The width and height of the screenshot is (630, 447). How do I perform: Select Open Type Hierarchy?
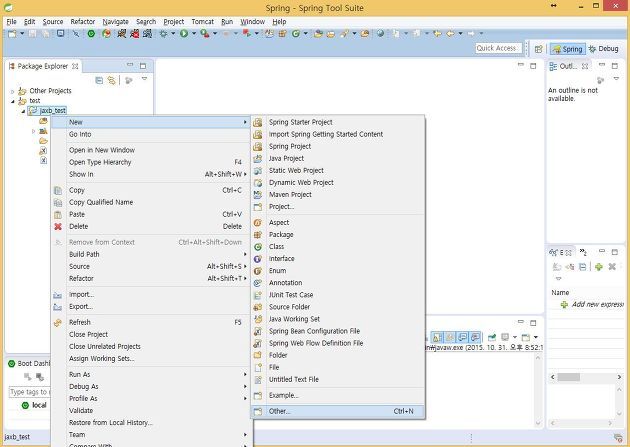click(151, 162)
